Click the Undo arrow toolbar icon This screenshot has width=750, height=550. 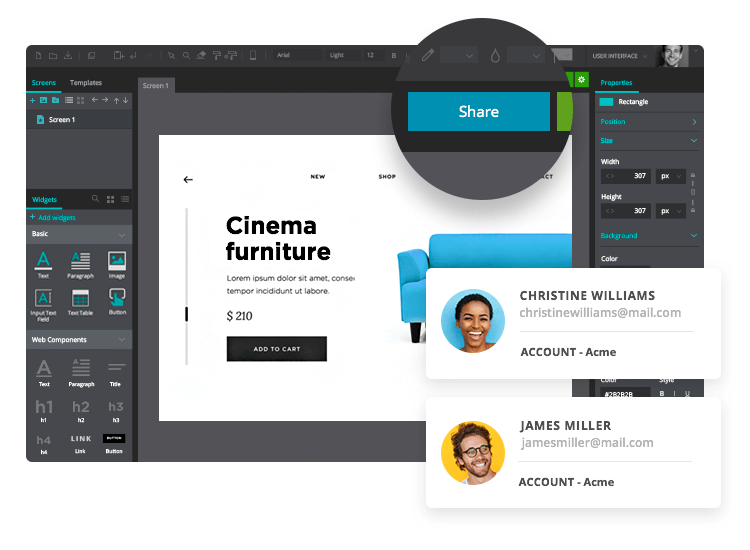pos(133,55)
